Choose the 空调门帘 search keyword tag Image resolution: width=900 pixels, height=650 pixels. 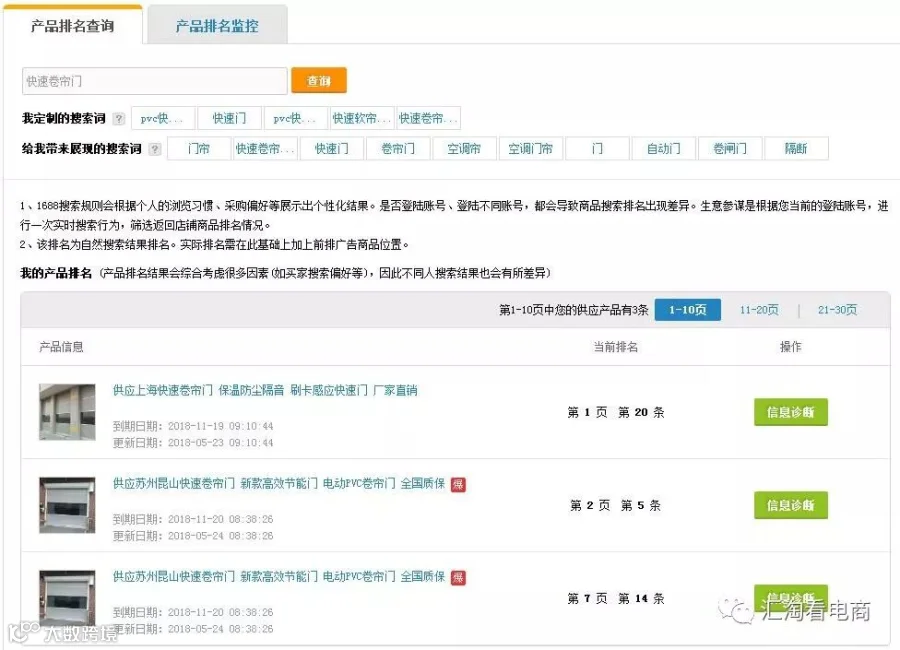(530, 149)
